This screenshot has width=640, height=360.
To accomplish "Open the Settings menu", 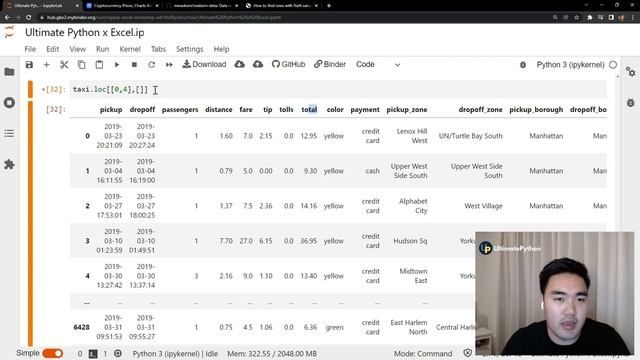I will pos(189,49).
